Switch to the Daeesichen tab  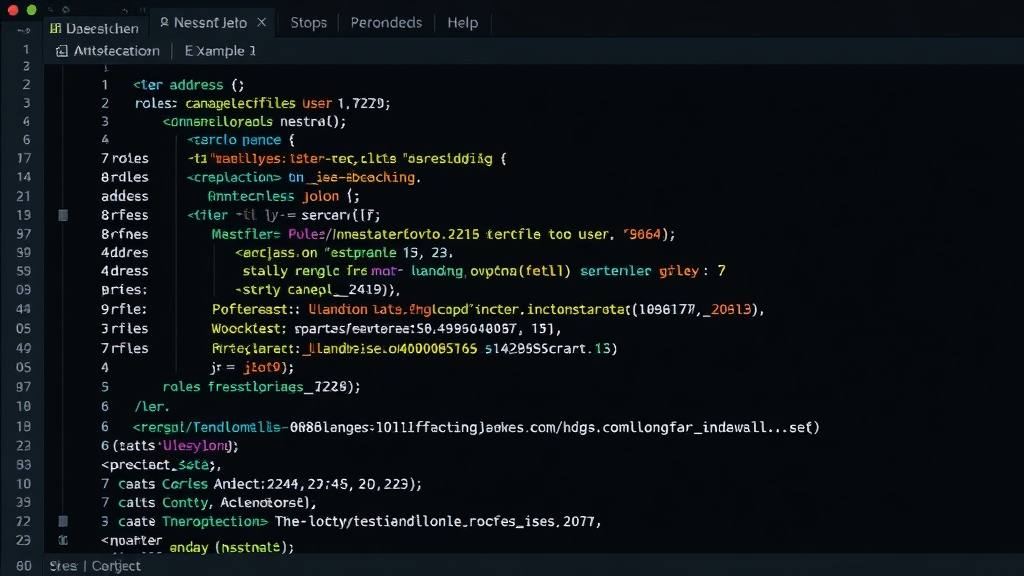[x=95, y=28]
